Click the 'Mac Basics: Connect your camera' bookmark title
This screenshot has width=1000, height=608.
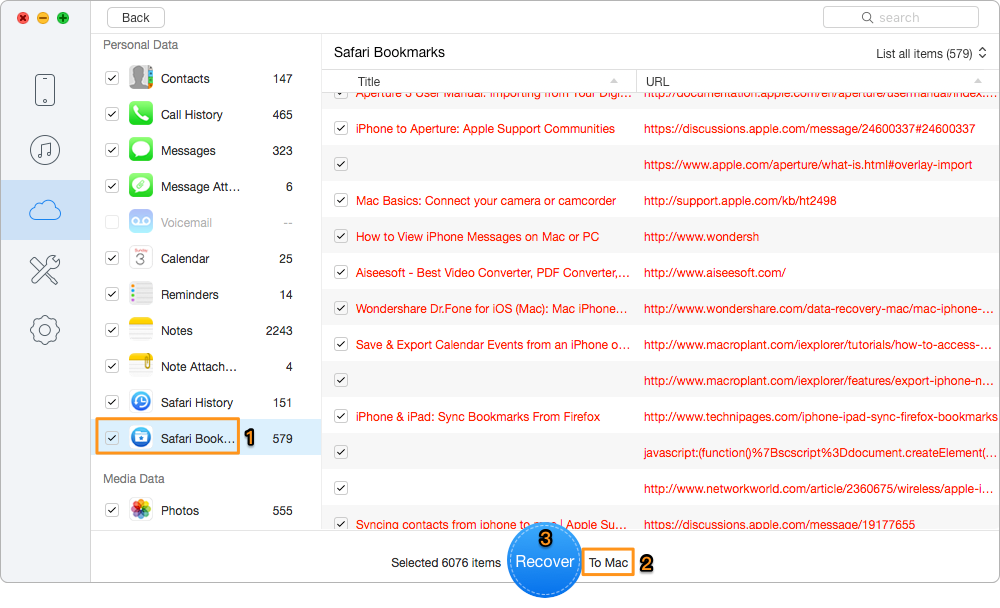[x=486, y=201]
